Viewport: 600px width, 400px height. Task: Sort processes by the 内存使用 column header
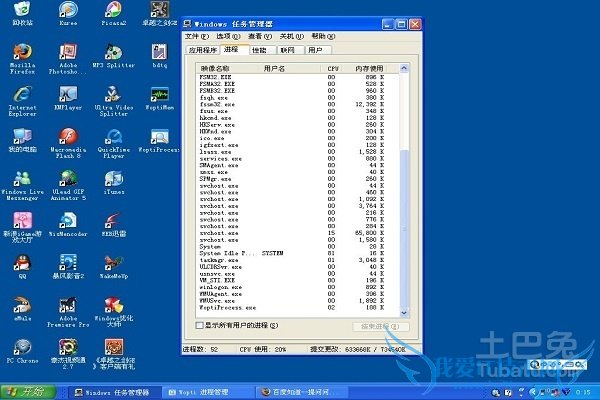click(372, 68)
